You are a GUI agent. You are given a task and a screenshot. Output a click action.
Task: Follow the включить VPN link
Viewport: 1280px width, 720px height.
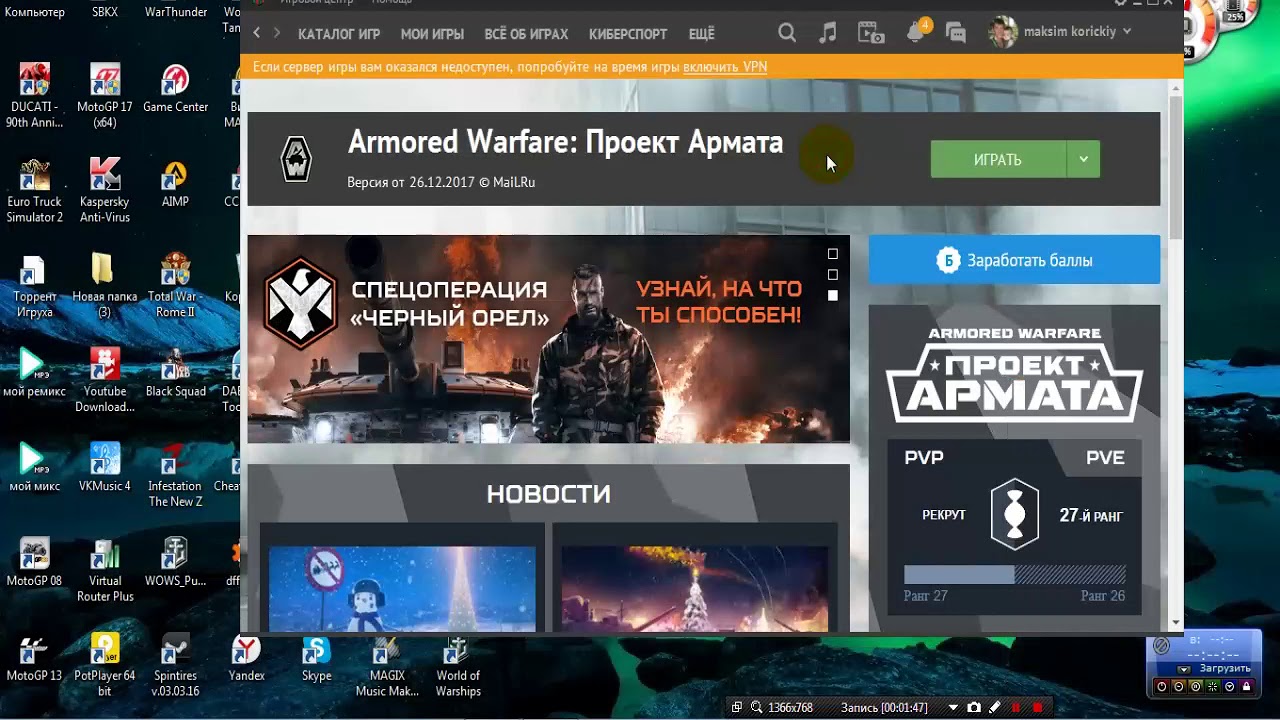725,67
